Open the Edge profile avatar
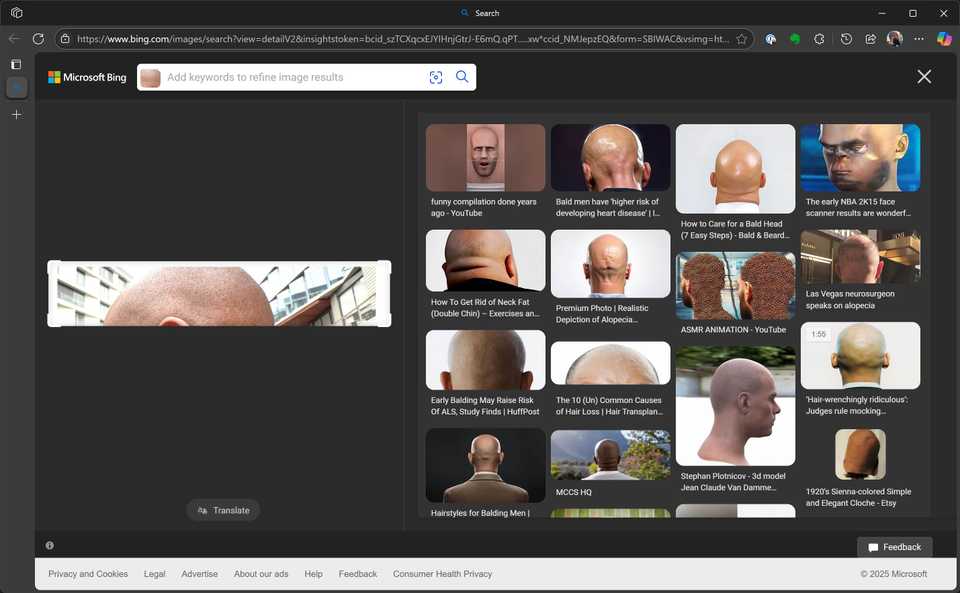 (894, 38)
